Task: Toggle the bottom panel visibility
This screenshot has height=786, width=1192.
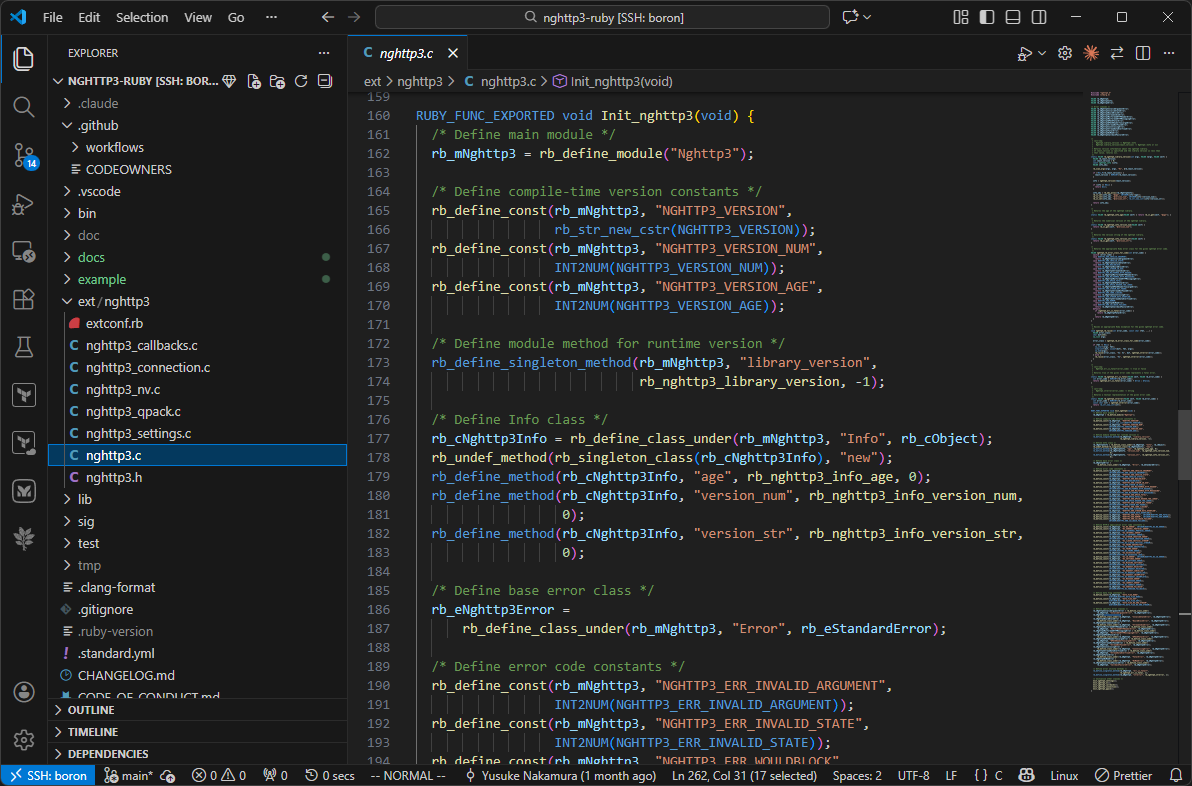Action: [x=1013, y=17]
